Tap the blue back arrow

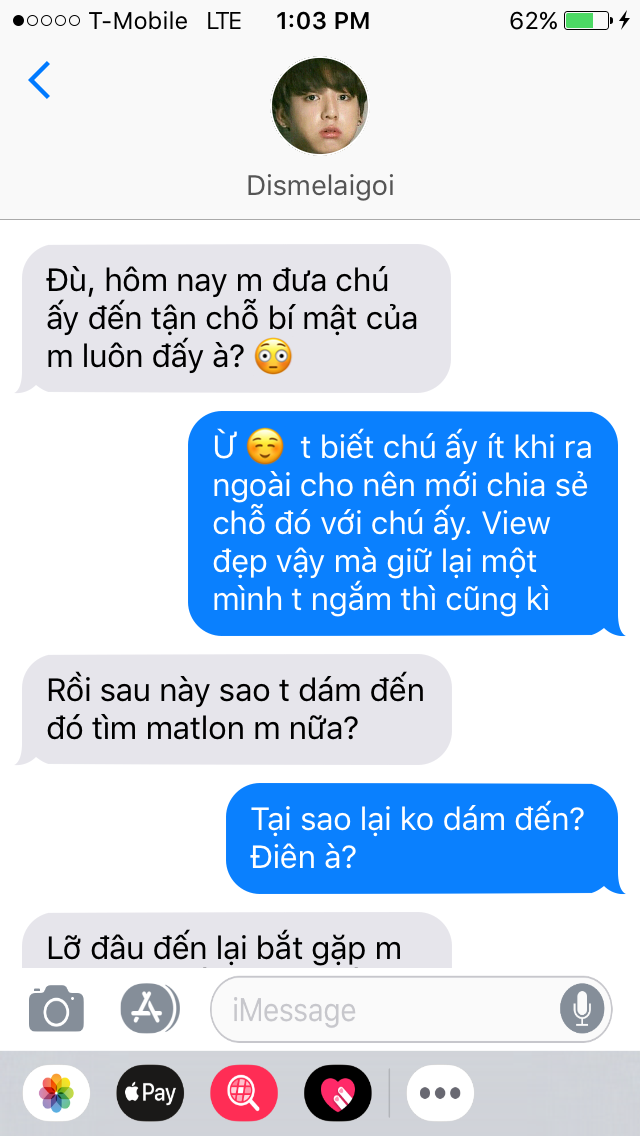39,80
